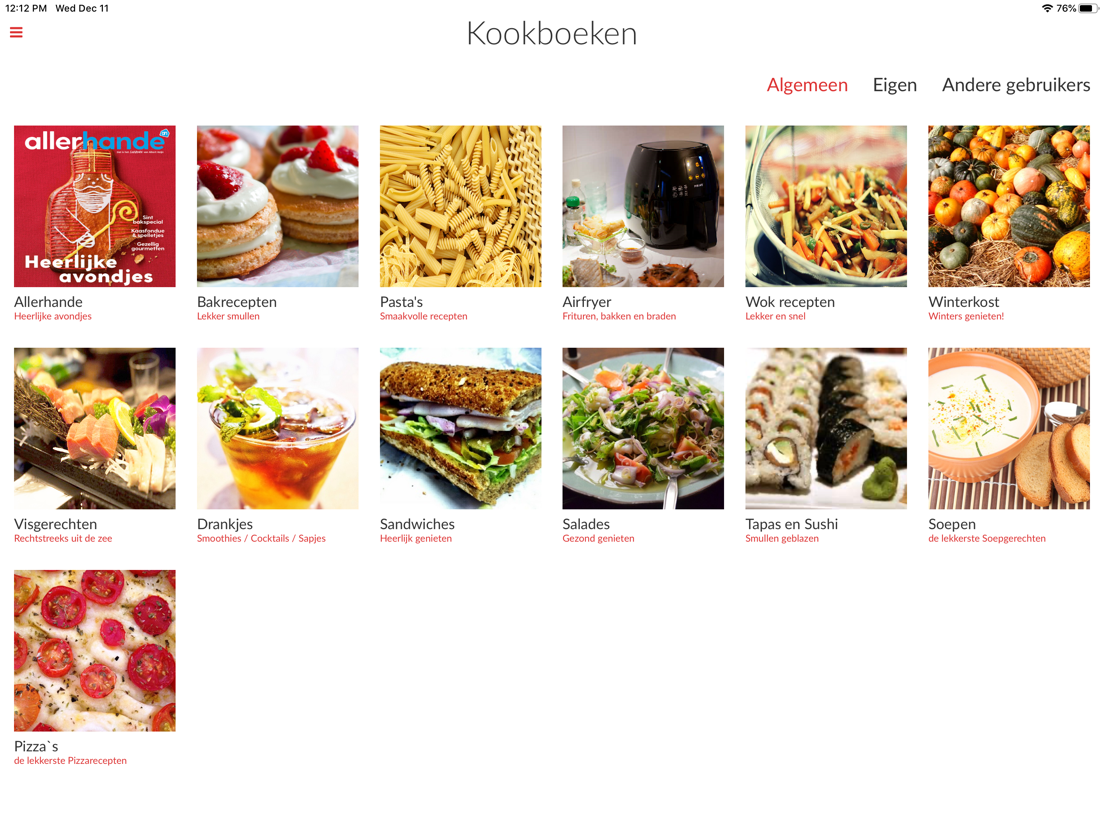Open the Wok recepten cookbook image

tap(826, 206)
